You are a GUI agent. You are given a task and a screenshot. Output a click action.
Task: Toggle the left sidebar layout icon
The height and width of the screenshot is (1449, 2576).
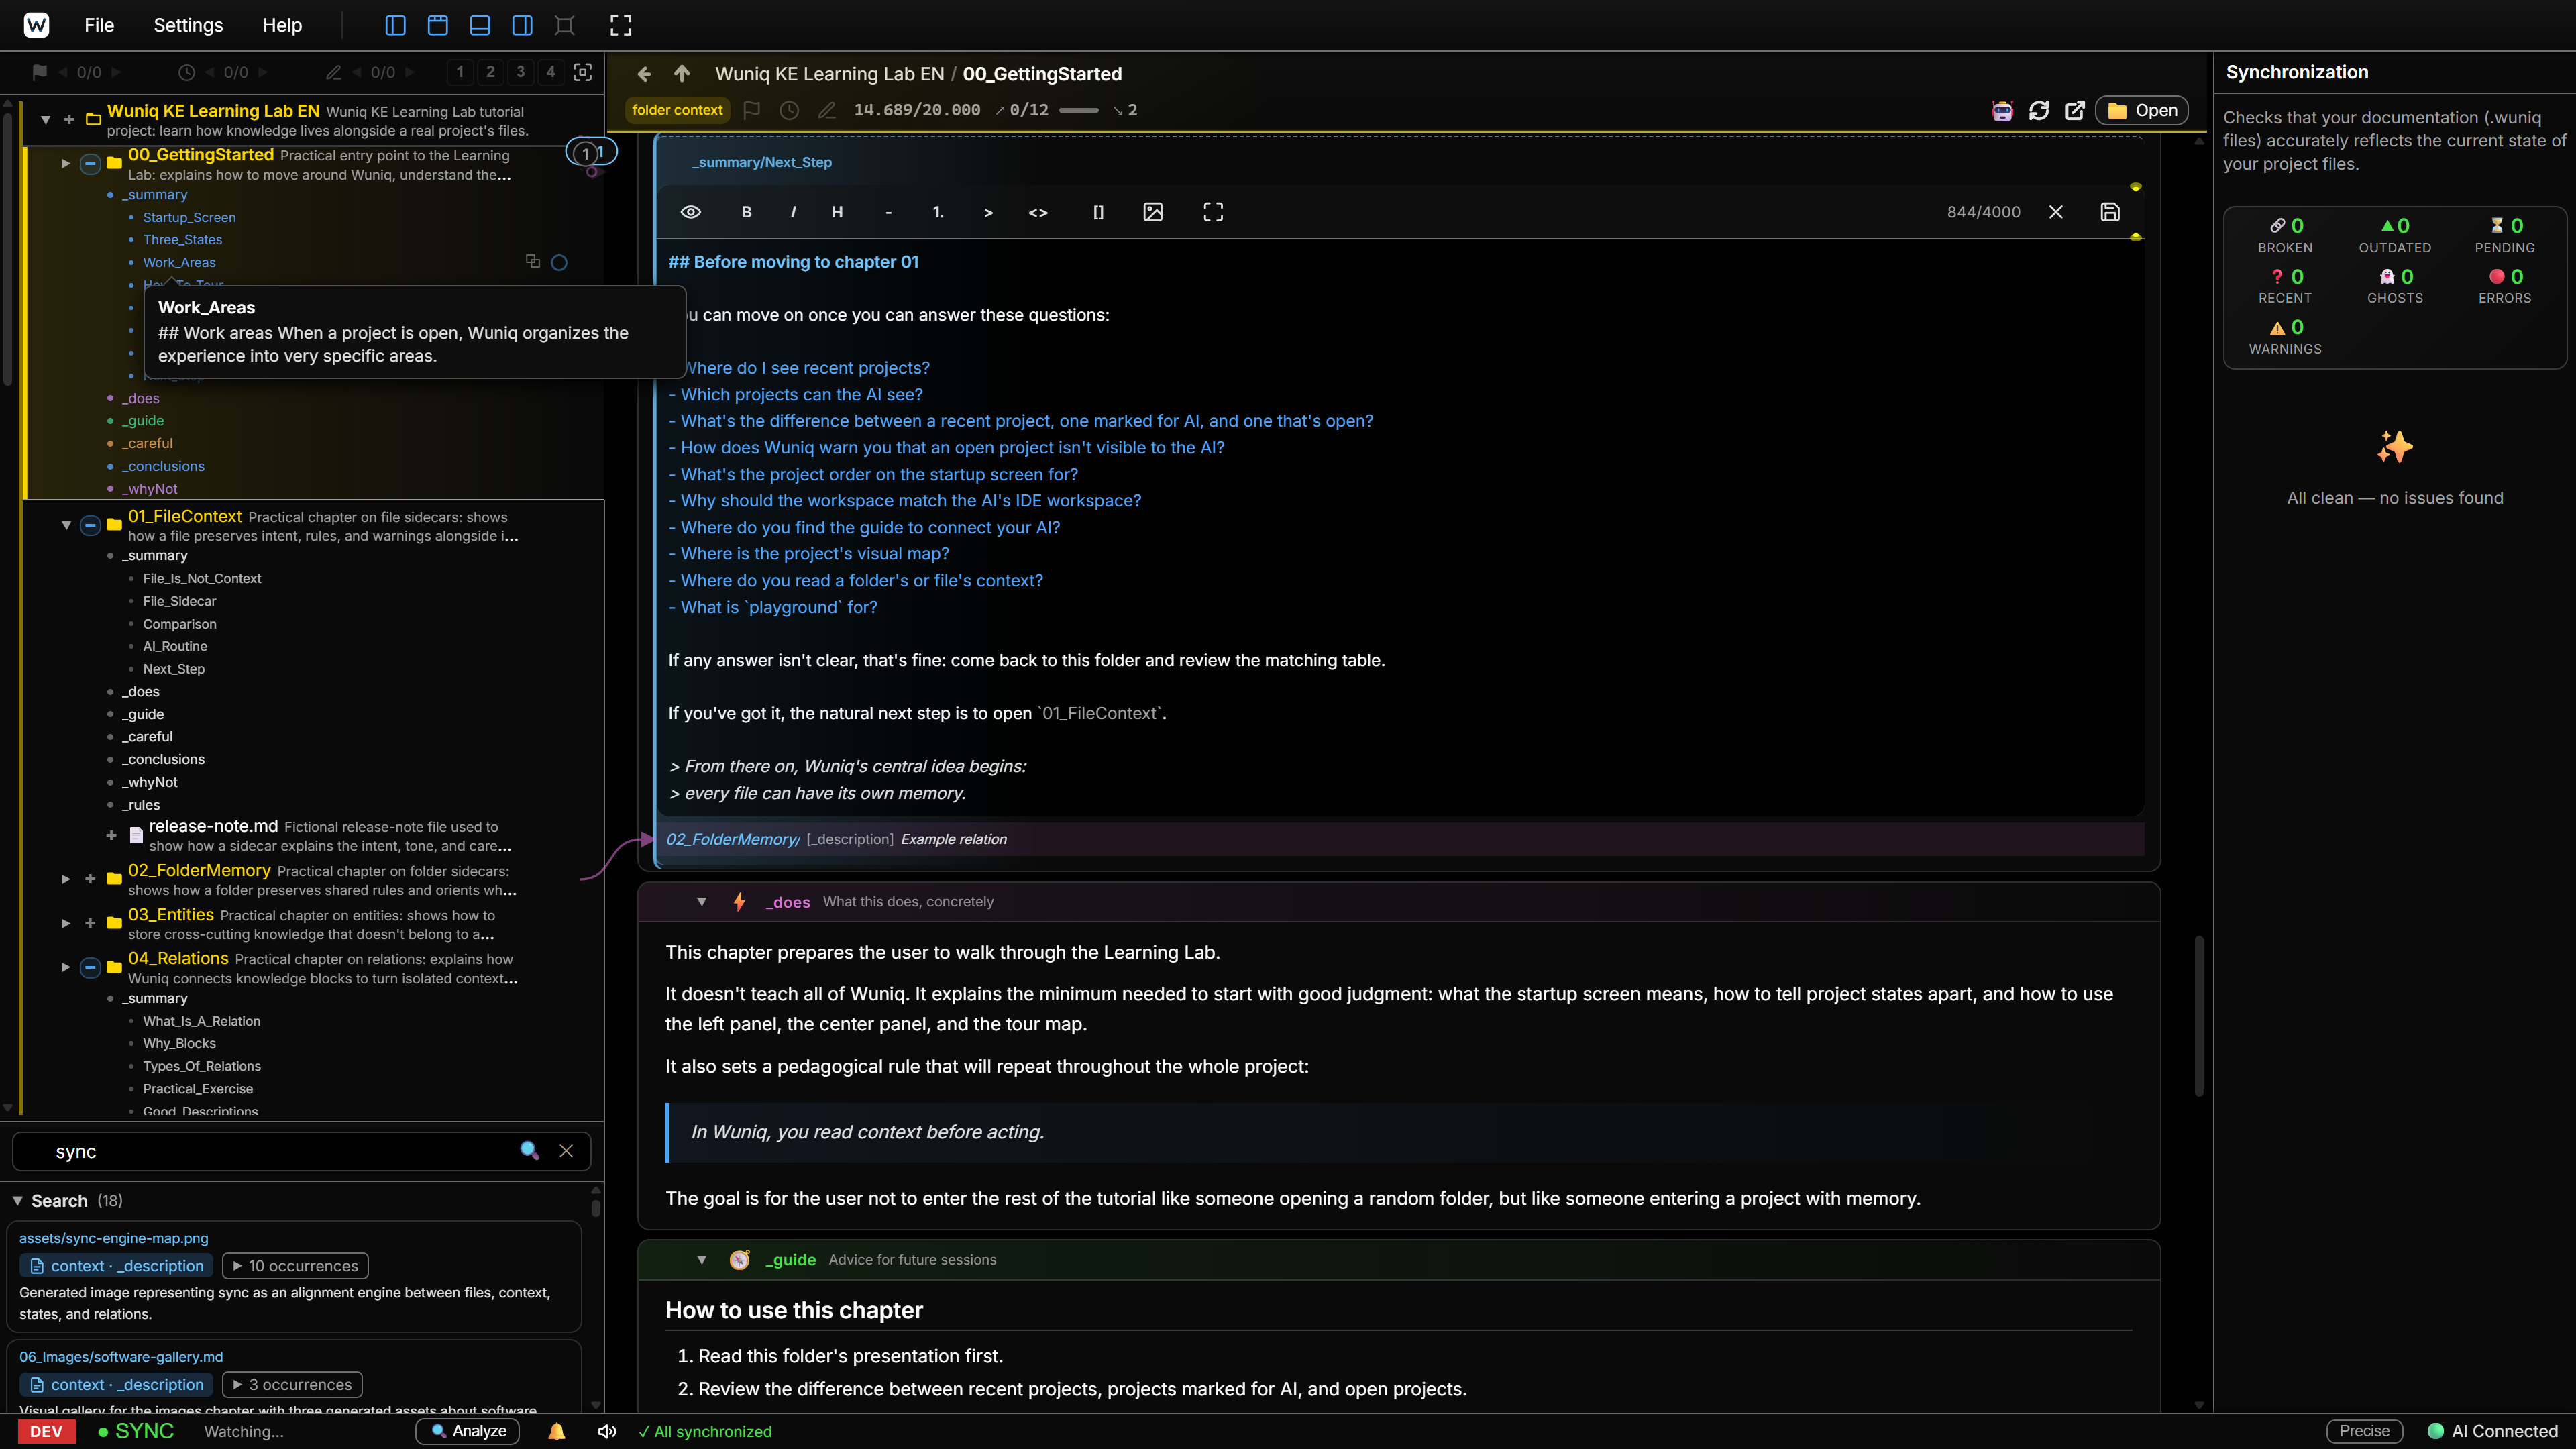[x=395, y=25]
